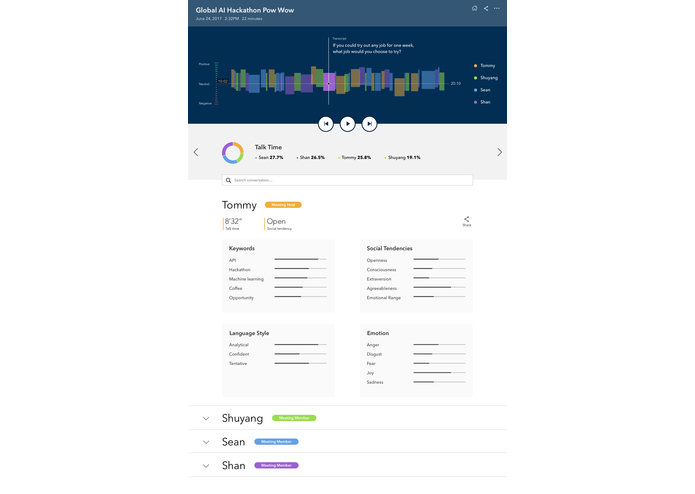Click the sentiment scale on the chart's left
Viewport: 695px width, 494px height.
pyautogui.click(x=216, y=83)
